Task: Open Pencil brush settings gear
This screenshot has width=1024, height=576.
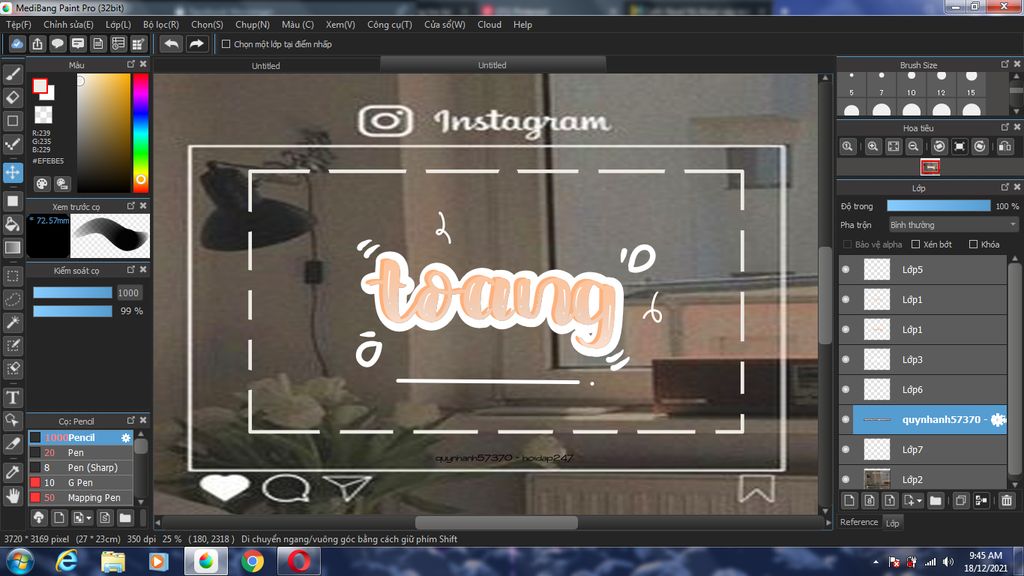Action: (x=125, y=438)
